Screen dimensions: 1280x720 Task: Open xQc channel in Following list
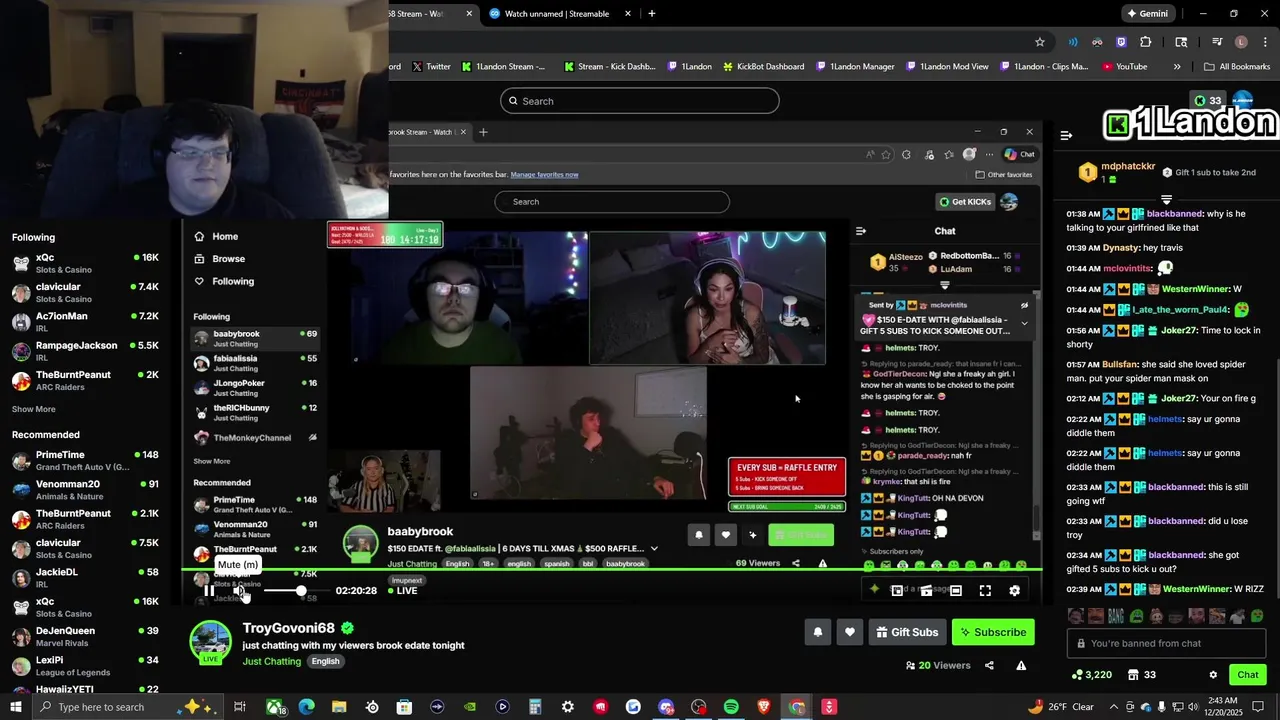click(x=85, y=263)
